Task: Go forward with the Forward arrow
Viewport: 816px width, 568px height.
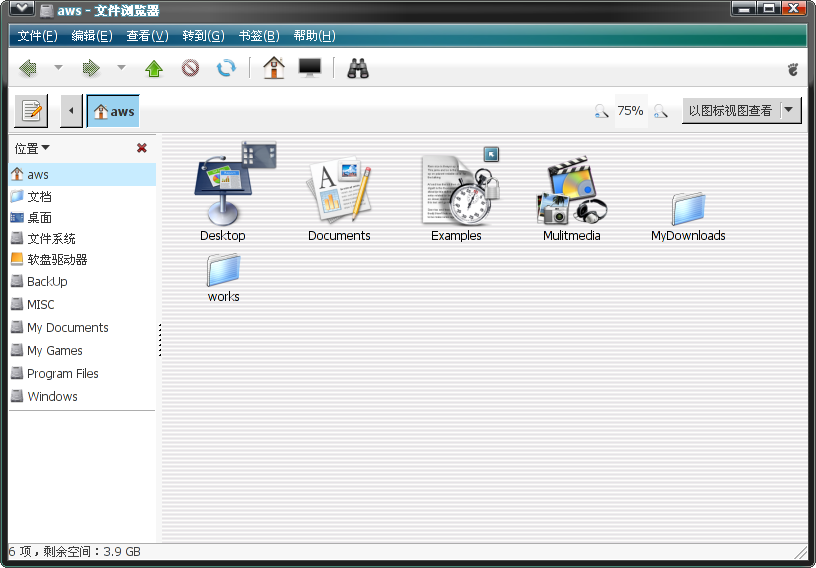Action: 91,68
